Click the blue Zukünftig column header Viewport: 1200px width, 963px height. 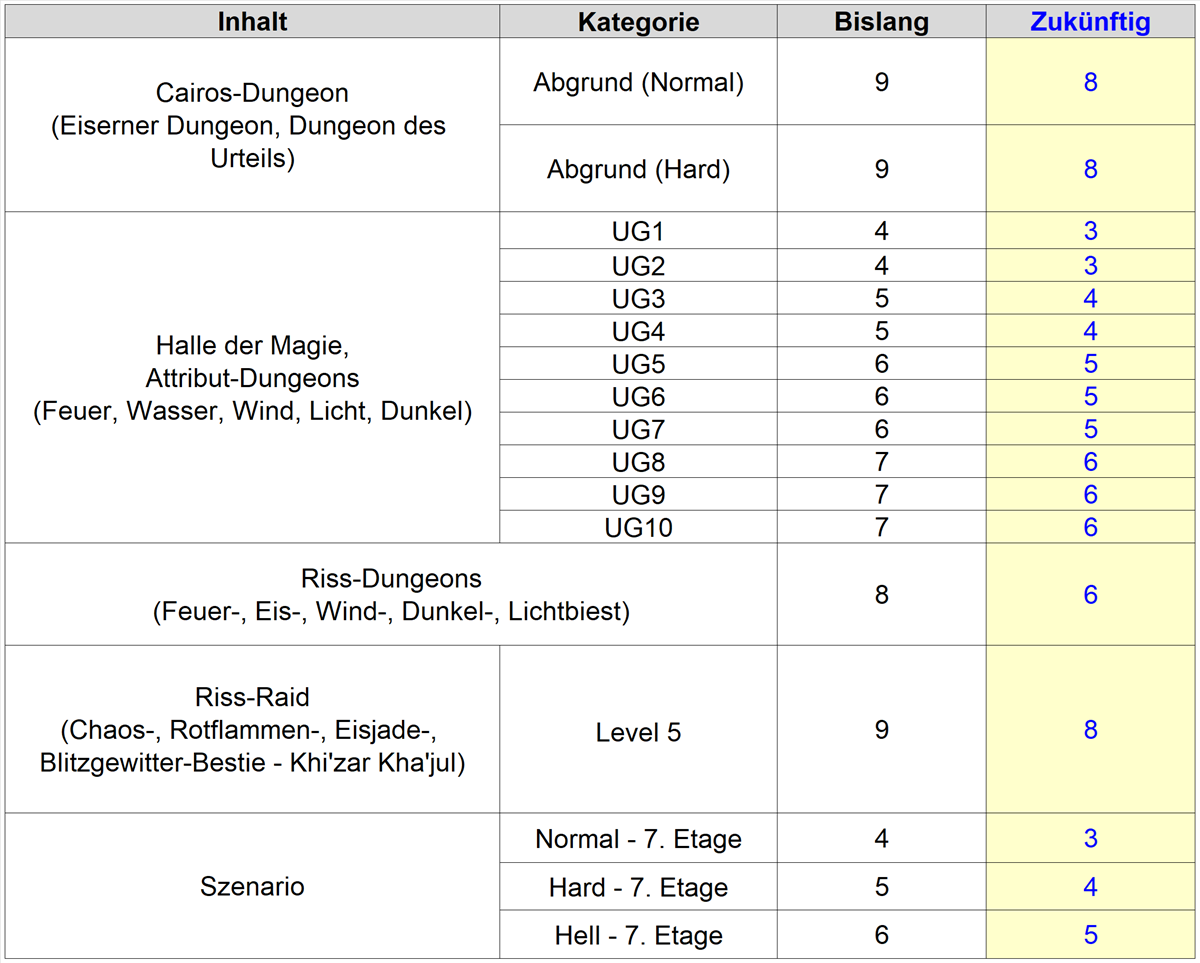coord(1090,22)
